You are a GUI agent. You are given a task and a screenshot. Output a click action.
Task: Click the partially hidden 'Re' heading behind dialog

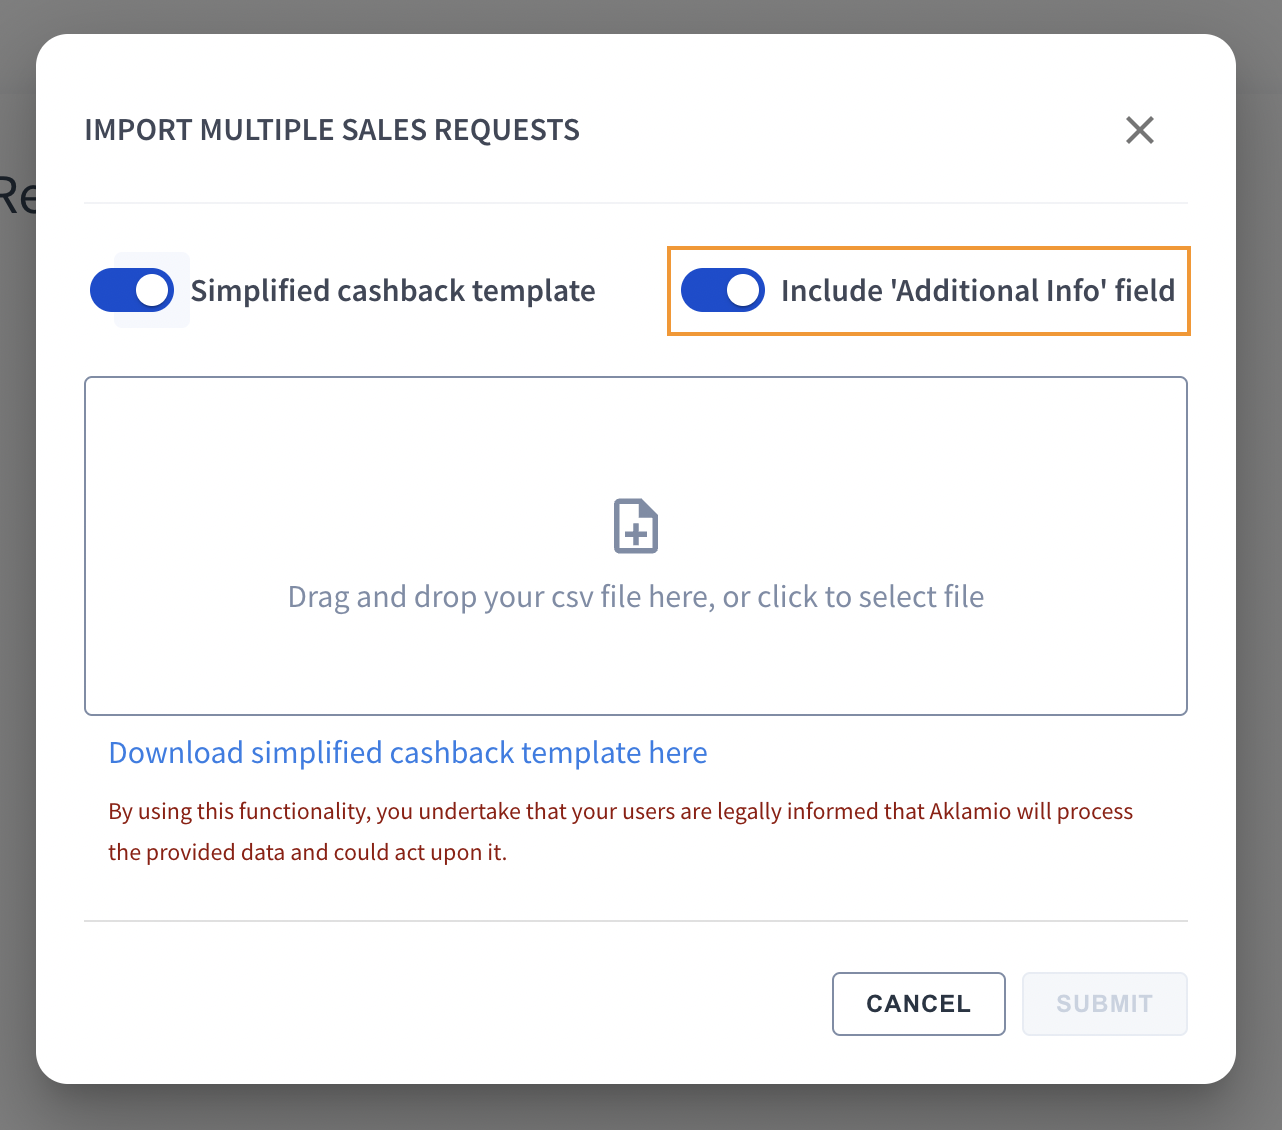(17, 197)
